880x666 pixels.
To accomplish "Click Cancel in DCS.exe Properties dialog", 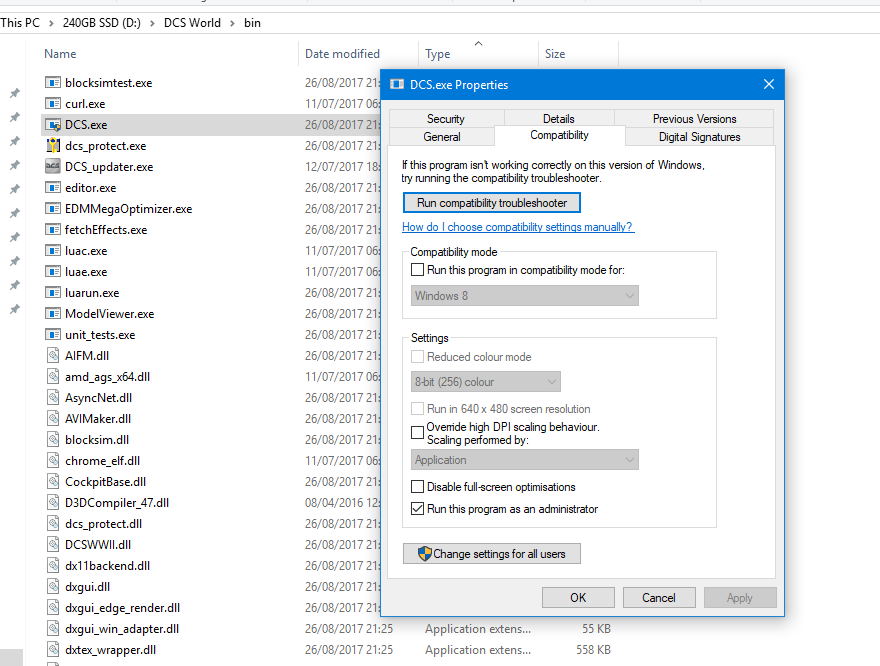I will click(659, 598).
